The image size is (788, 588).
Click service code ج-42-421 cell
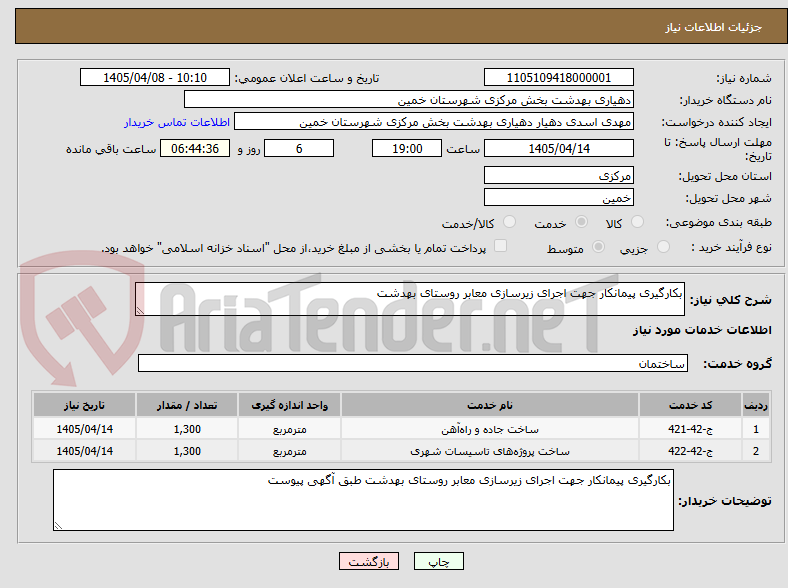pos(691,429)
